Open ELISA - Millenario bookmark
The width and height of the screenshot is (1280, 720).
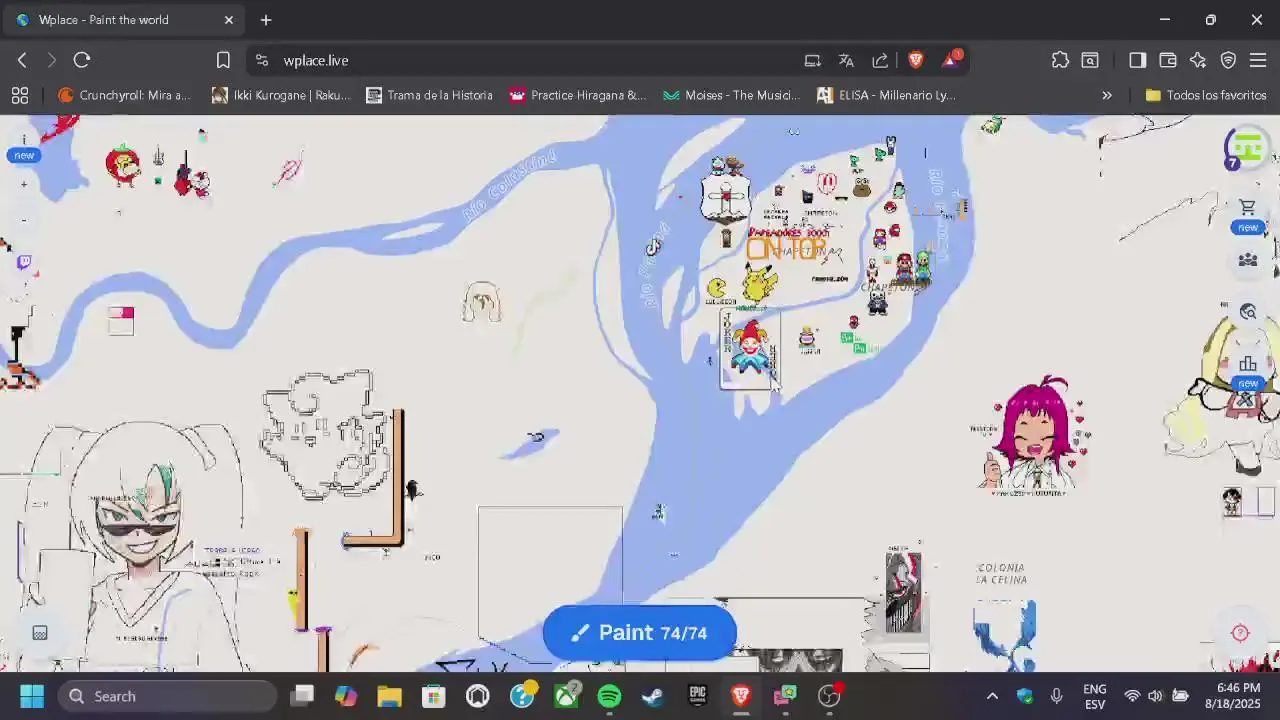click(886, 95)
